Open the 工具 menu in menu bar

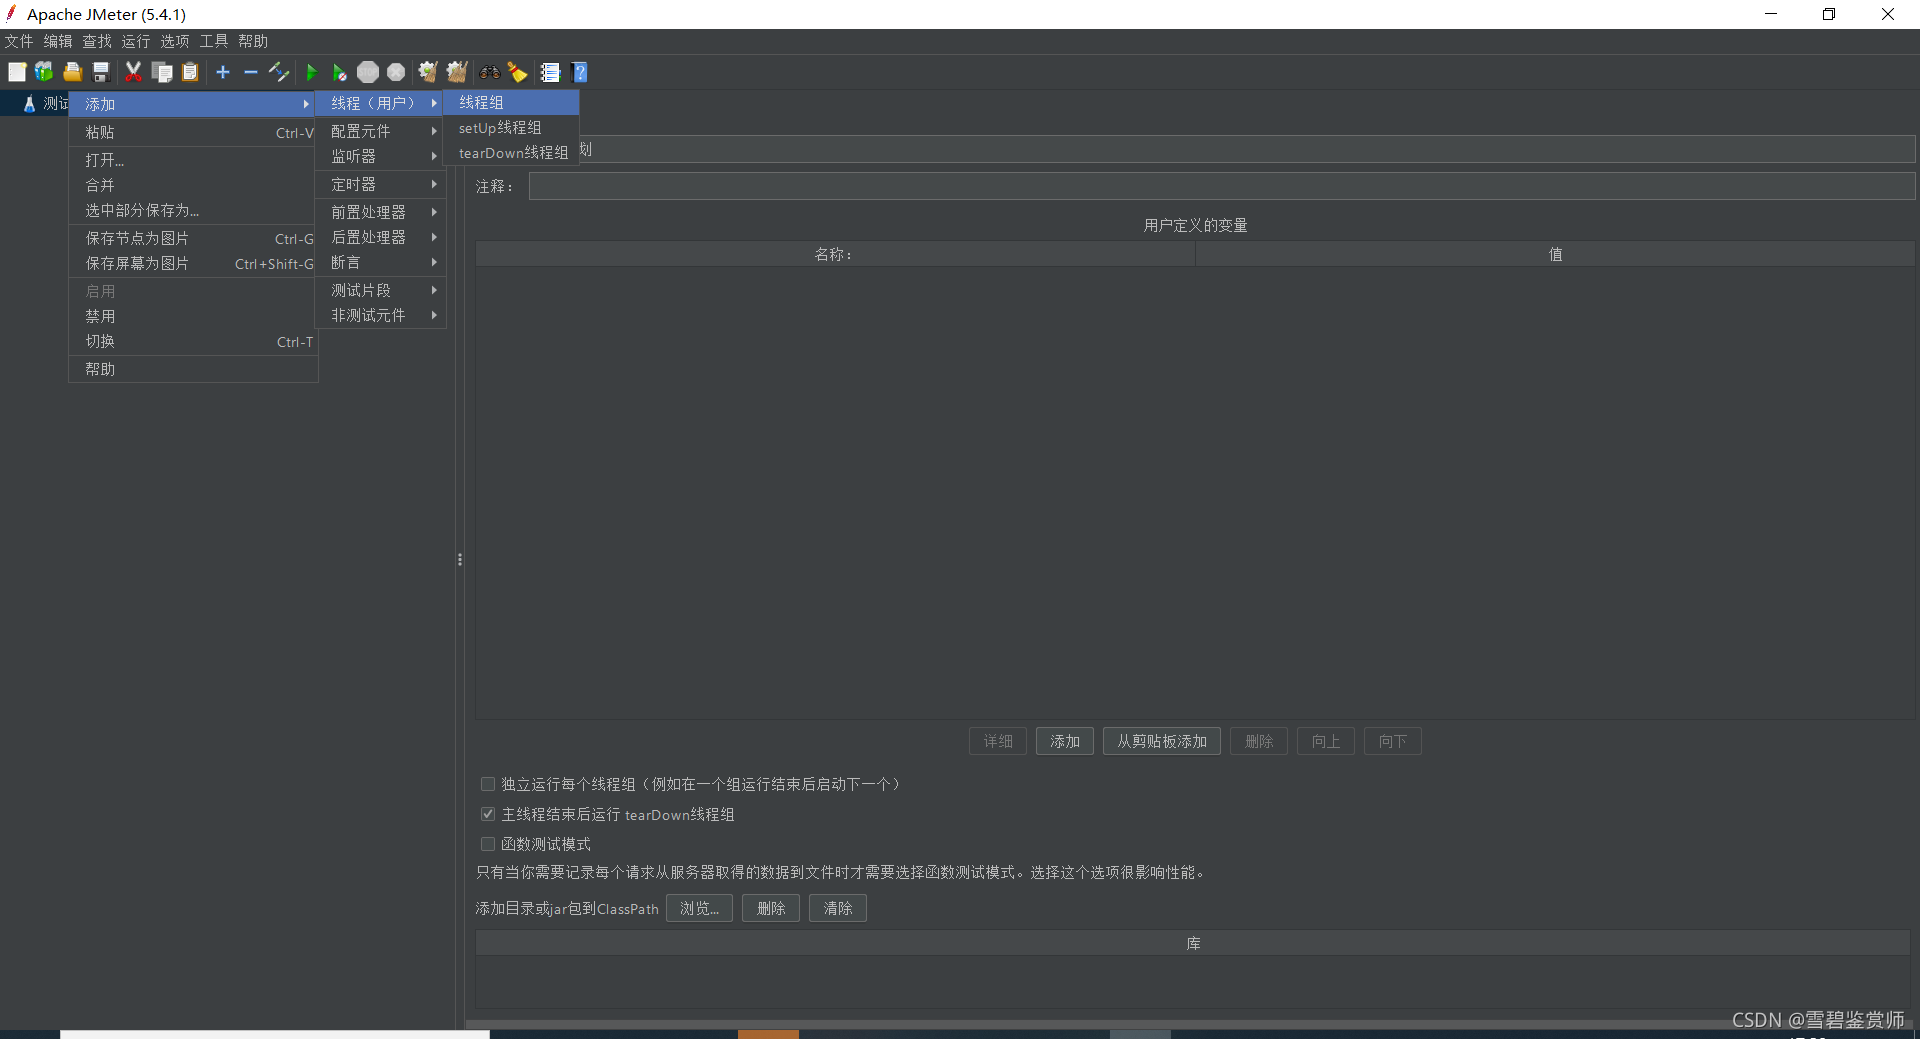(x=214, y=41)
